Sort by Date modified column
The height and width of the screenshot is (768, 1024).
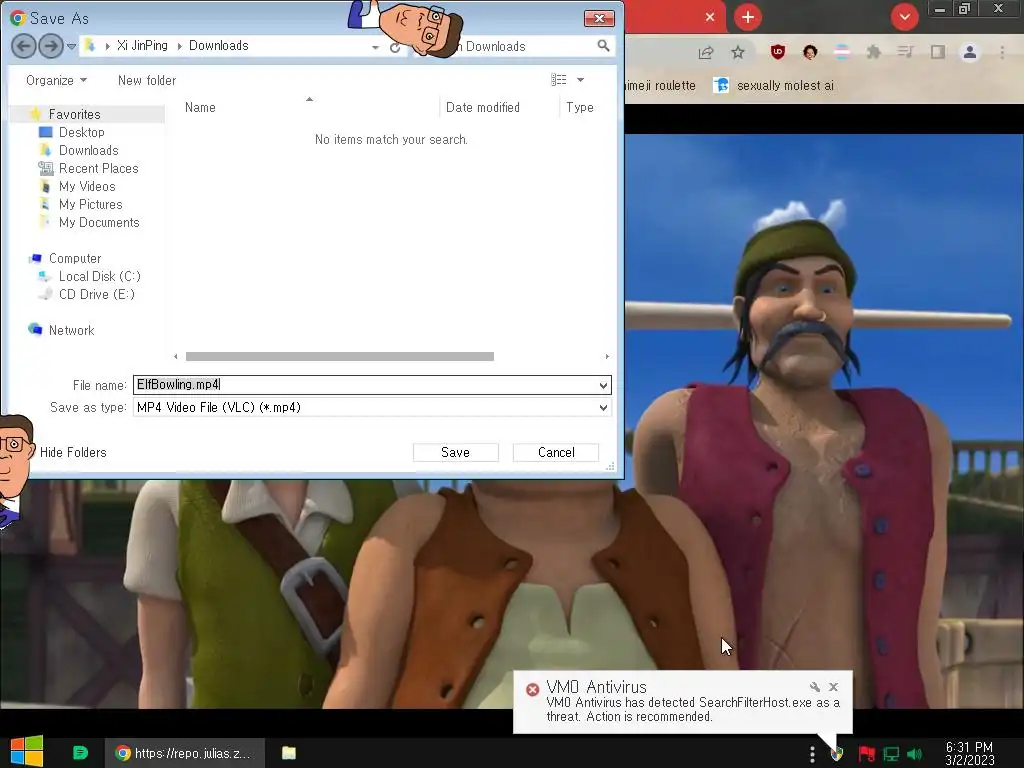(483, 107)
